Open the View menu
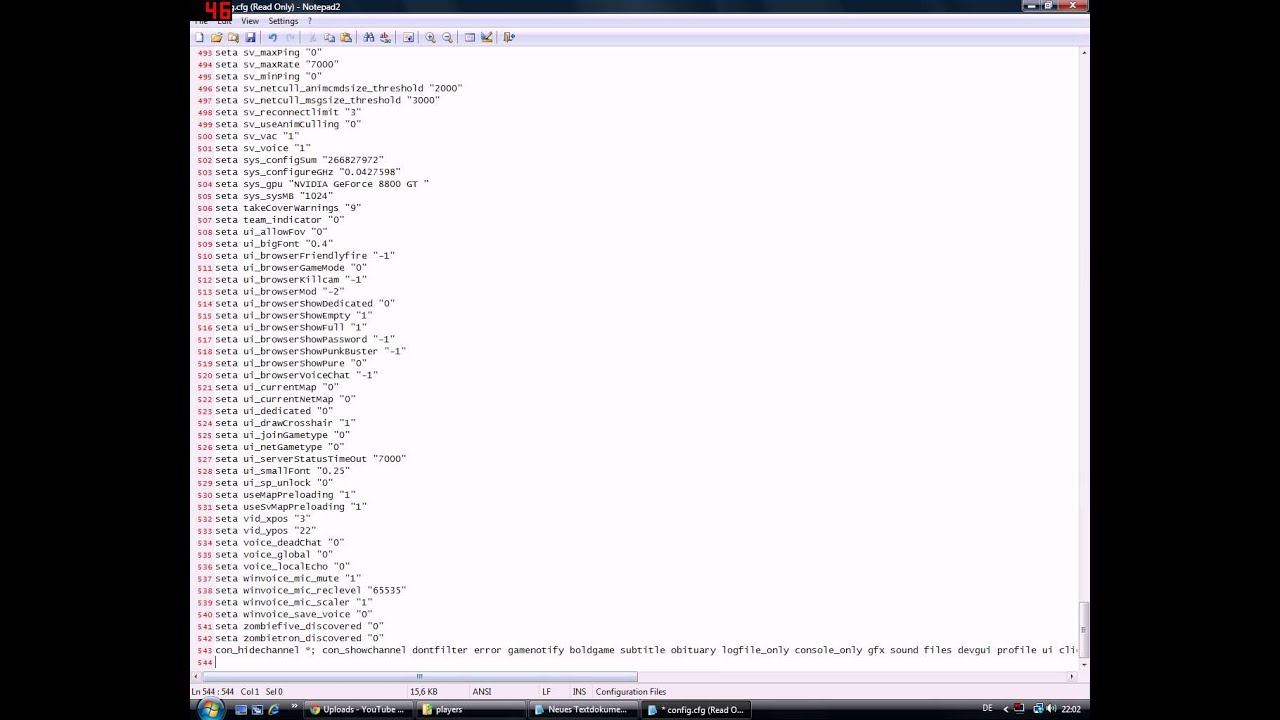This screenshot has height=720, width=1280. coord(250,21)
